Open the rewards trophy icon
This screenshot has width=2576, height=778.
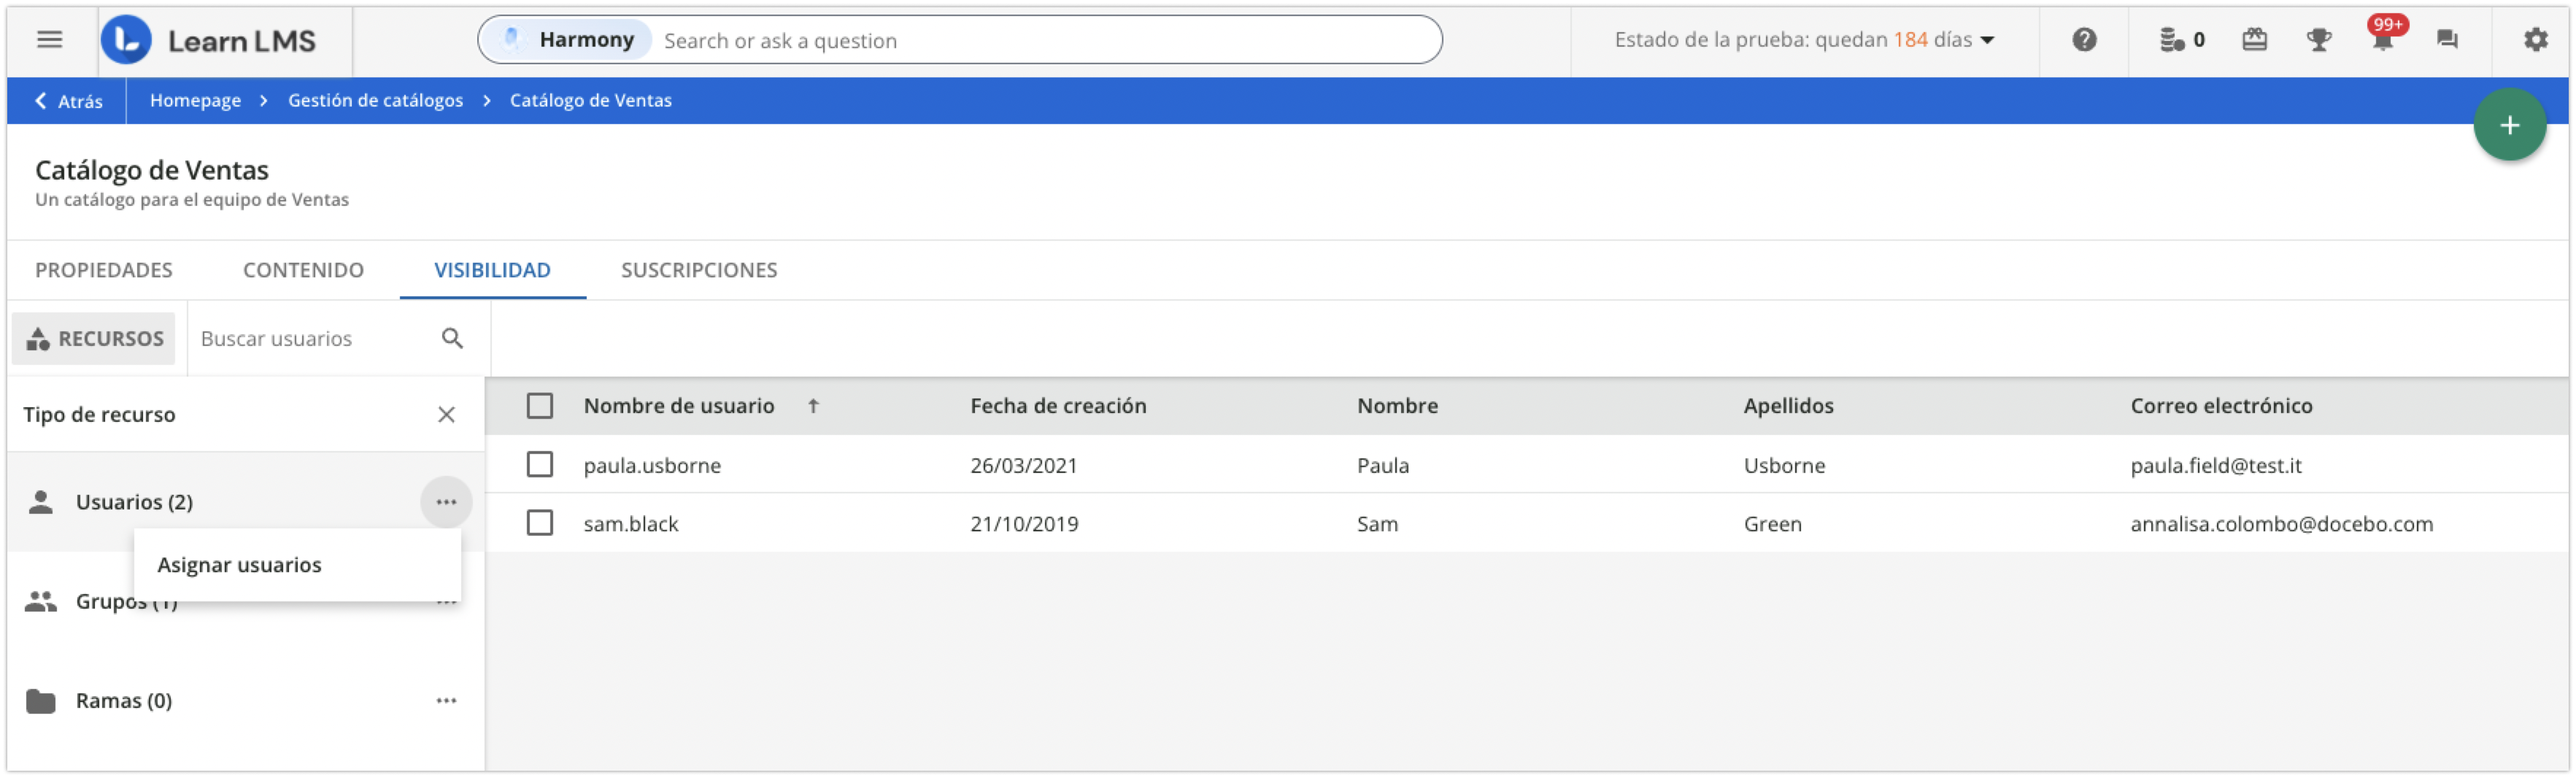tap(2320, 39)
